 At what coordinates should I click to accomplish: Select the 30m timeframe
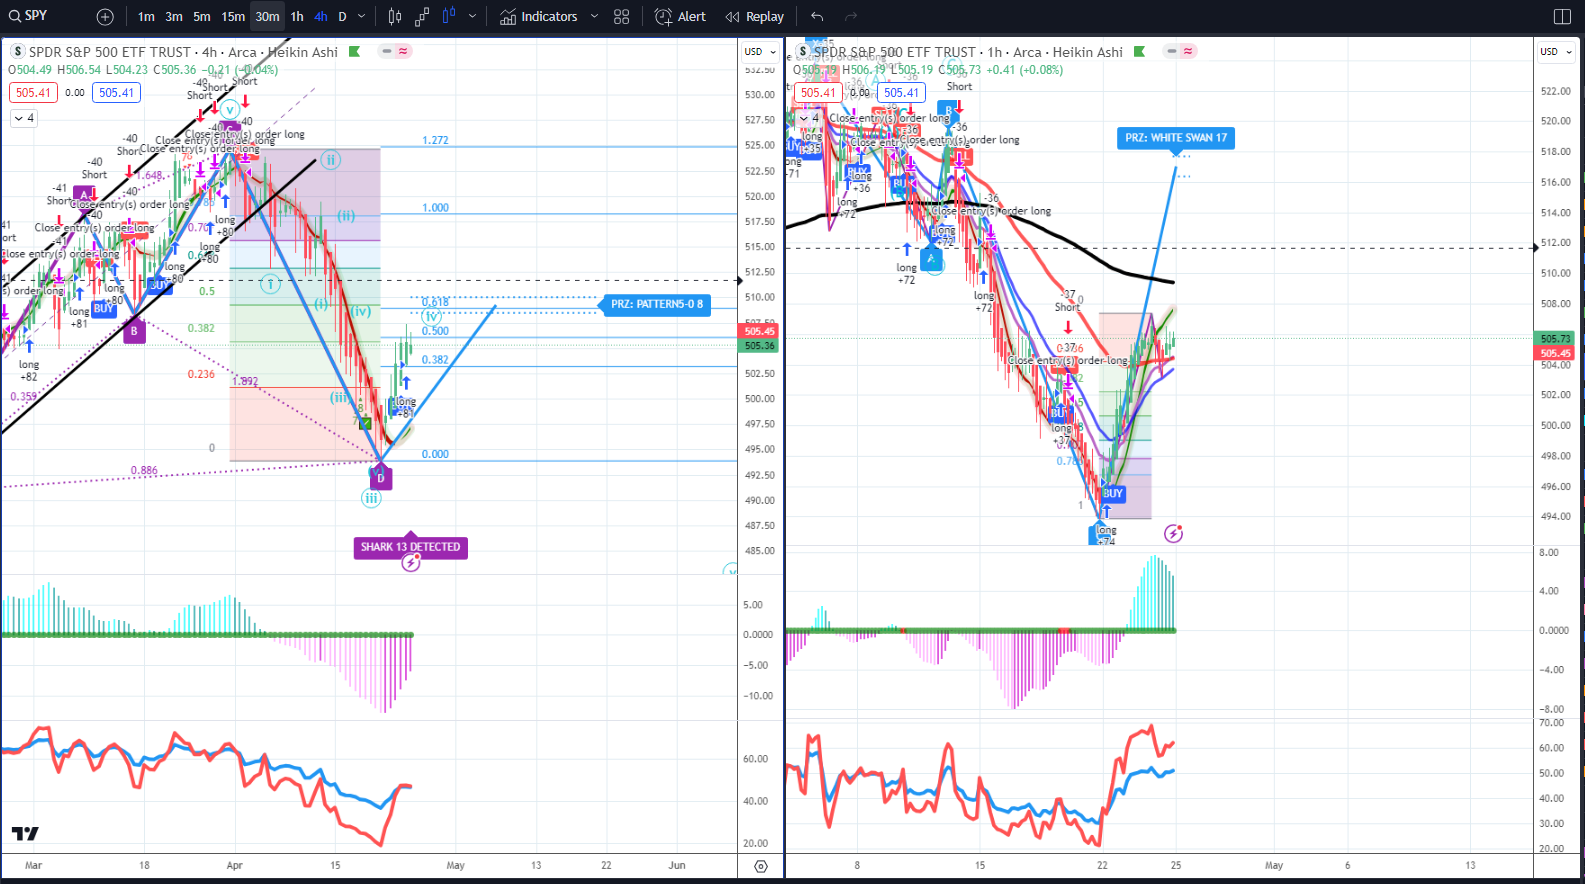pos(267,16)
